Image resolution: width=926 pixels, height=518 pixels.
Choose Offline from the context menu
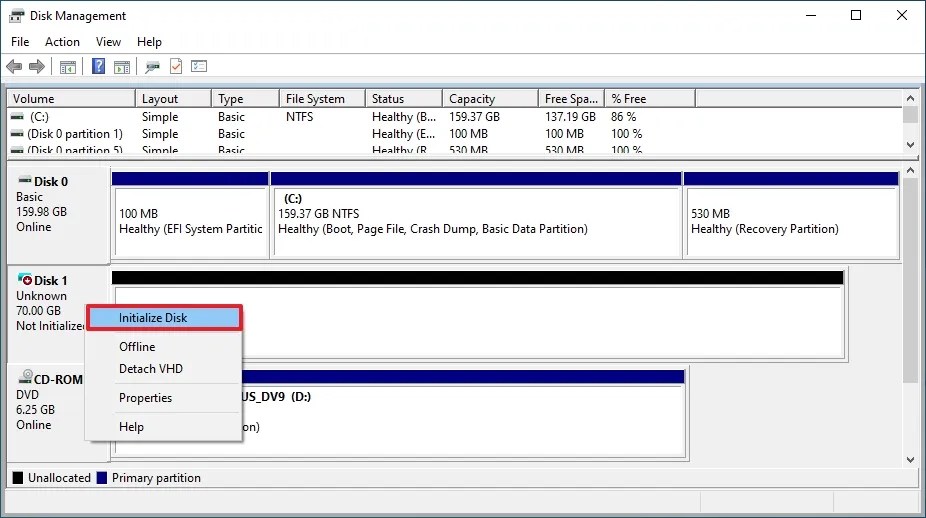(x=164, y=347)
